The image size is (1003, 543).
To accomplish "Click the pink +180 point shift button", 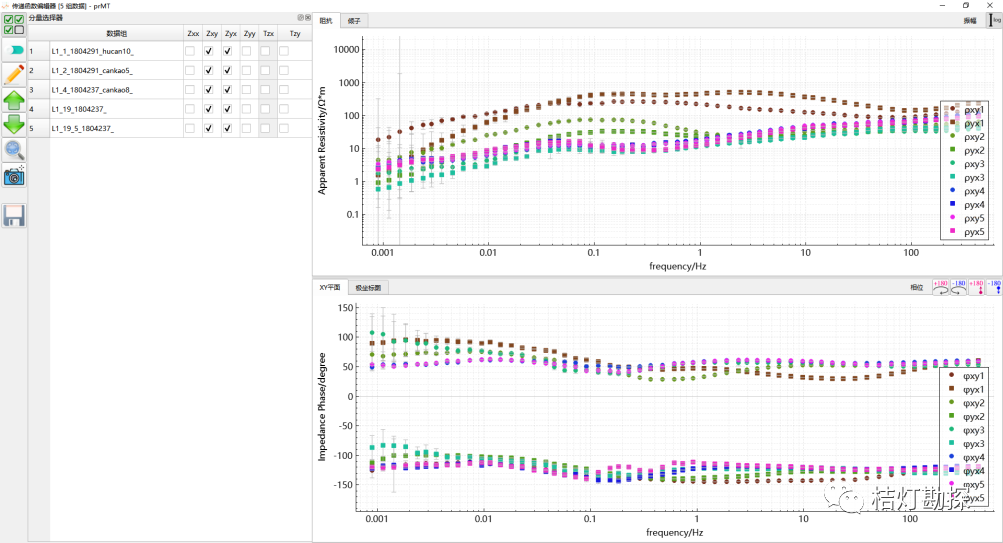I will point(976,287).
